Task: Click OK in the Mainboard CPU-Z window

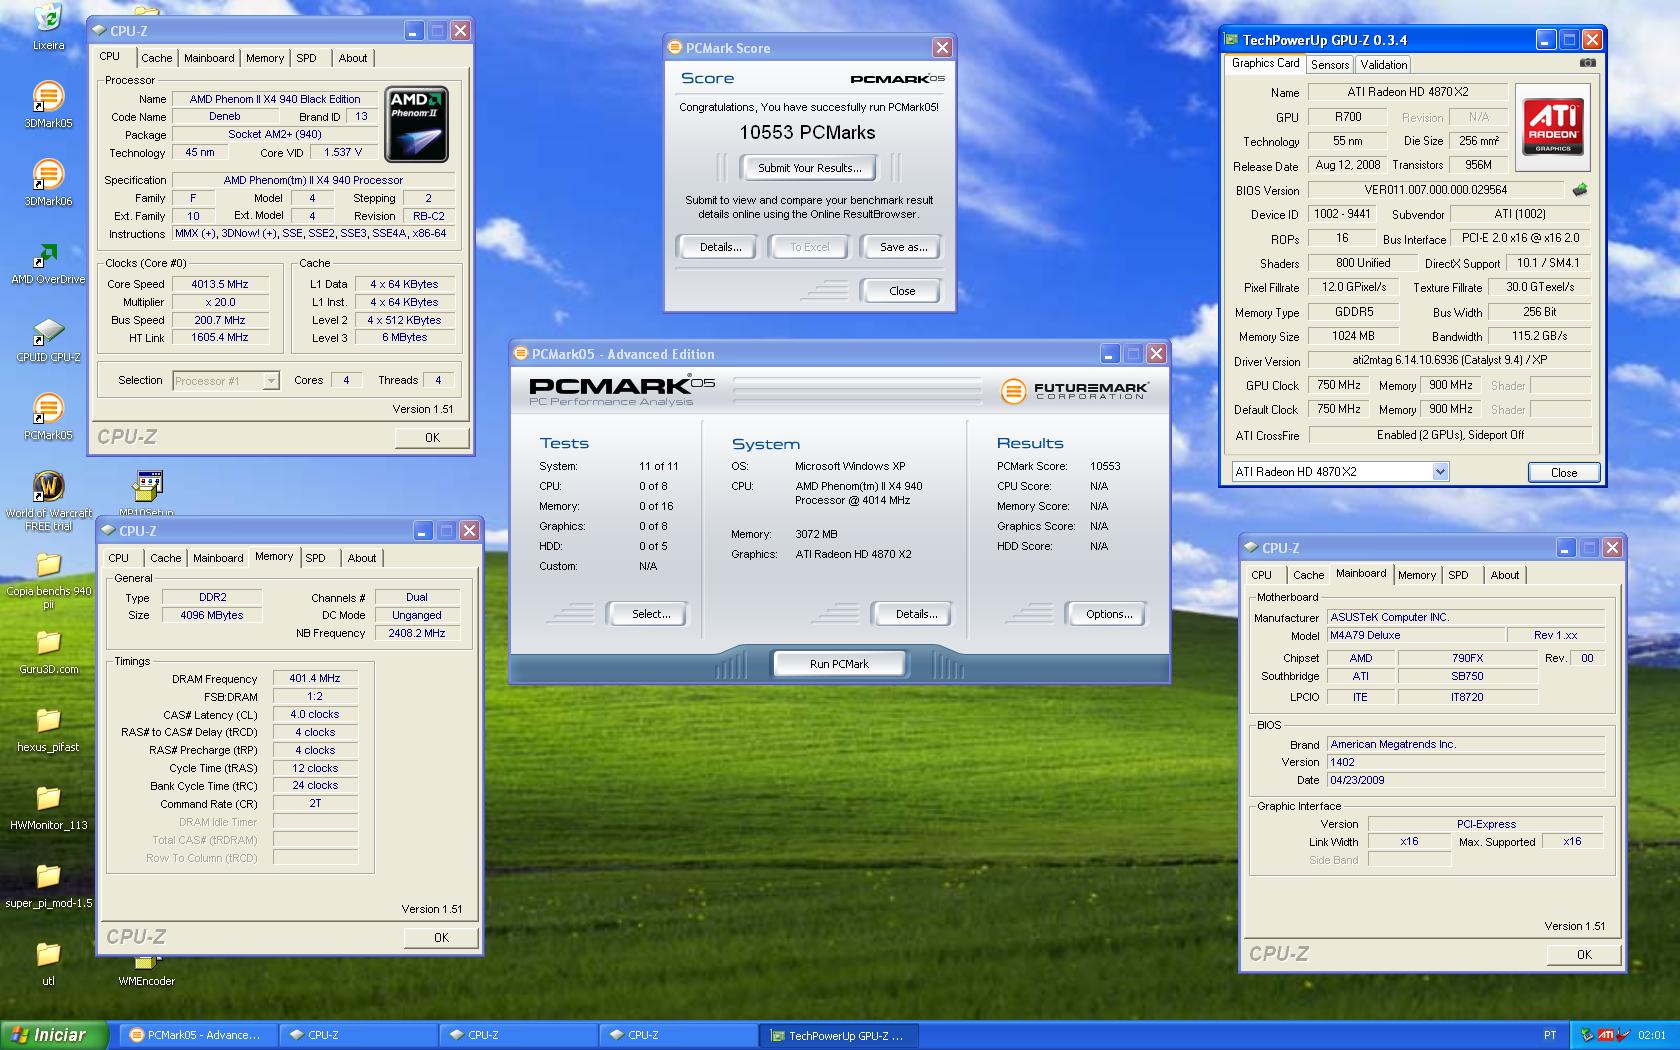Action: point(1584,954)
